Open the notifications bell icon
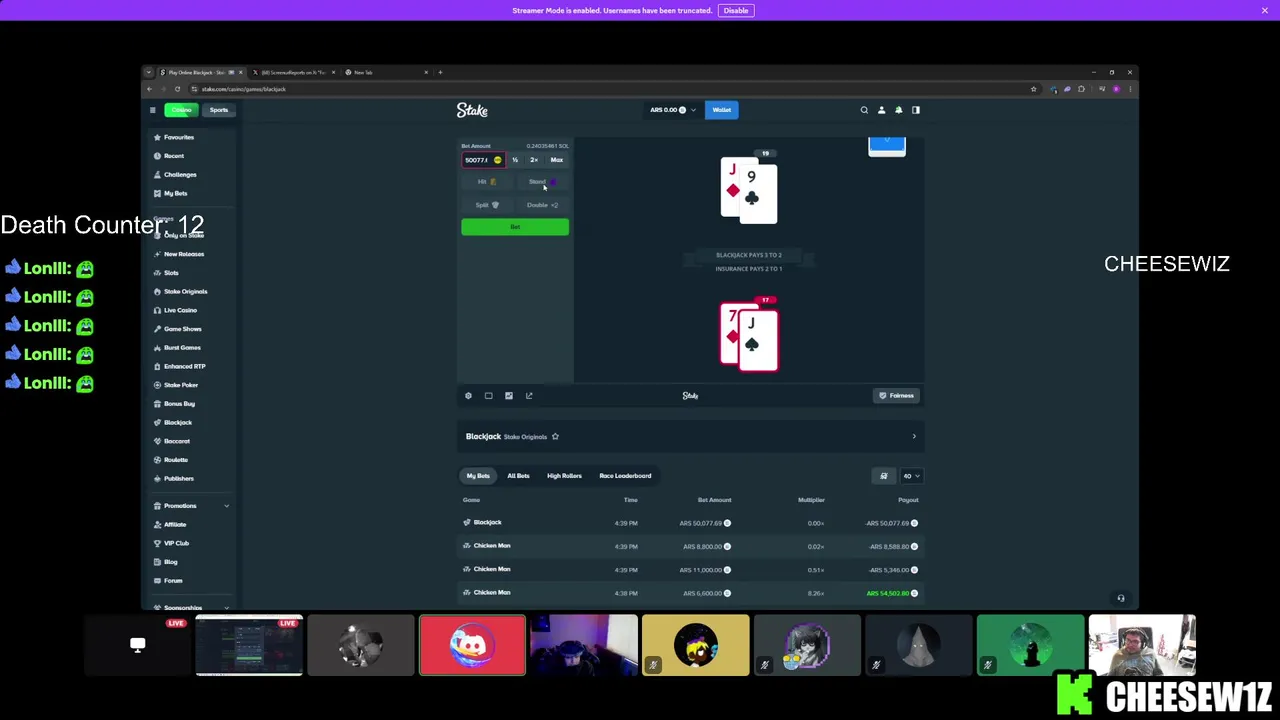This screenshot has height=720, width=1280. [898, 110]
